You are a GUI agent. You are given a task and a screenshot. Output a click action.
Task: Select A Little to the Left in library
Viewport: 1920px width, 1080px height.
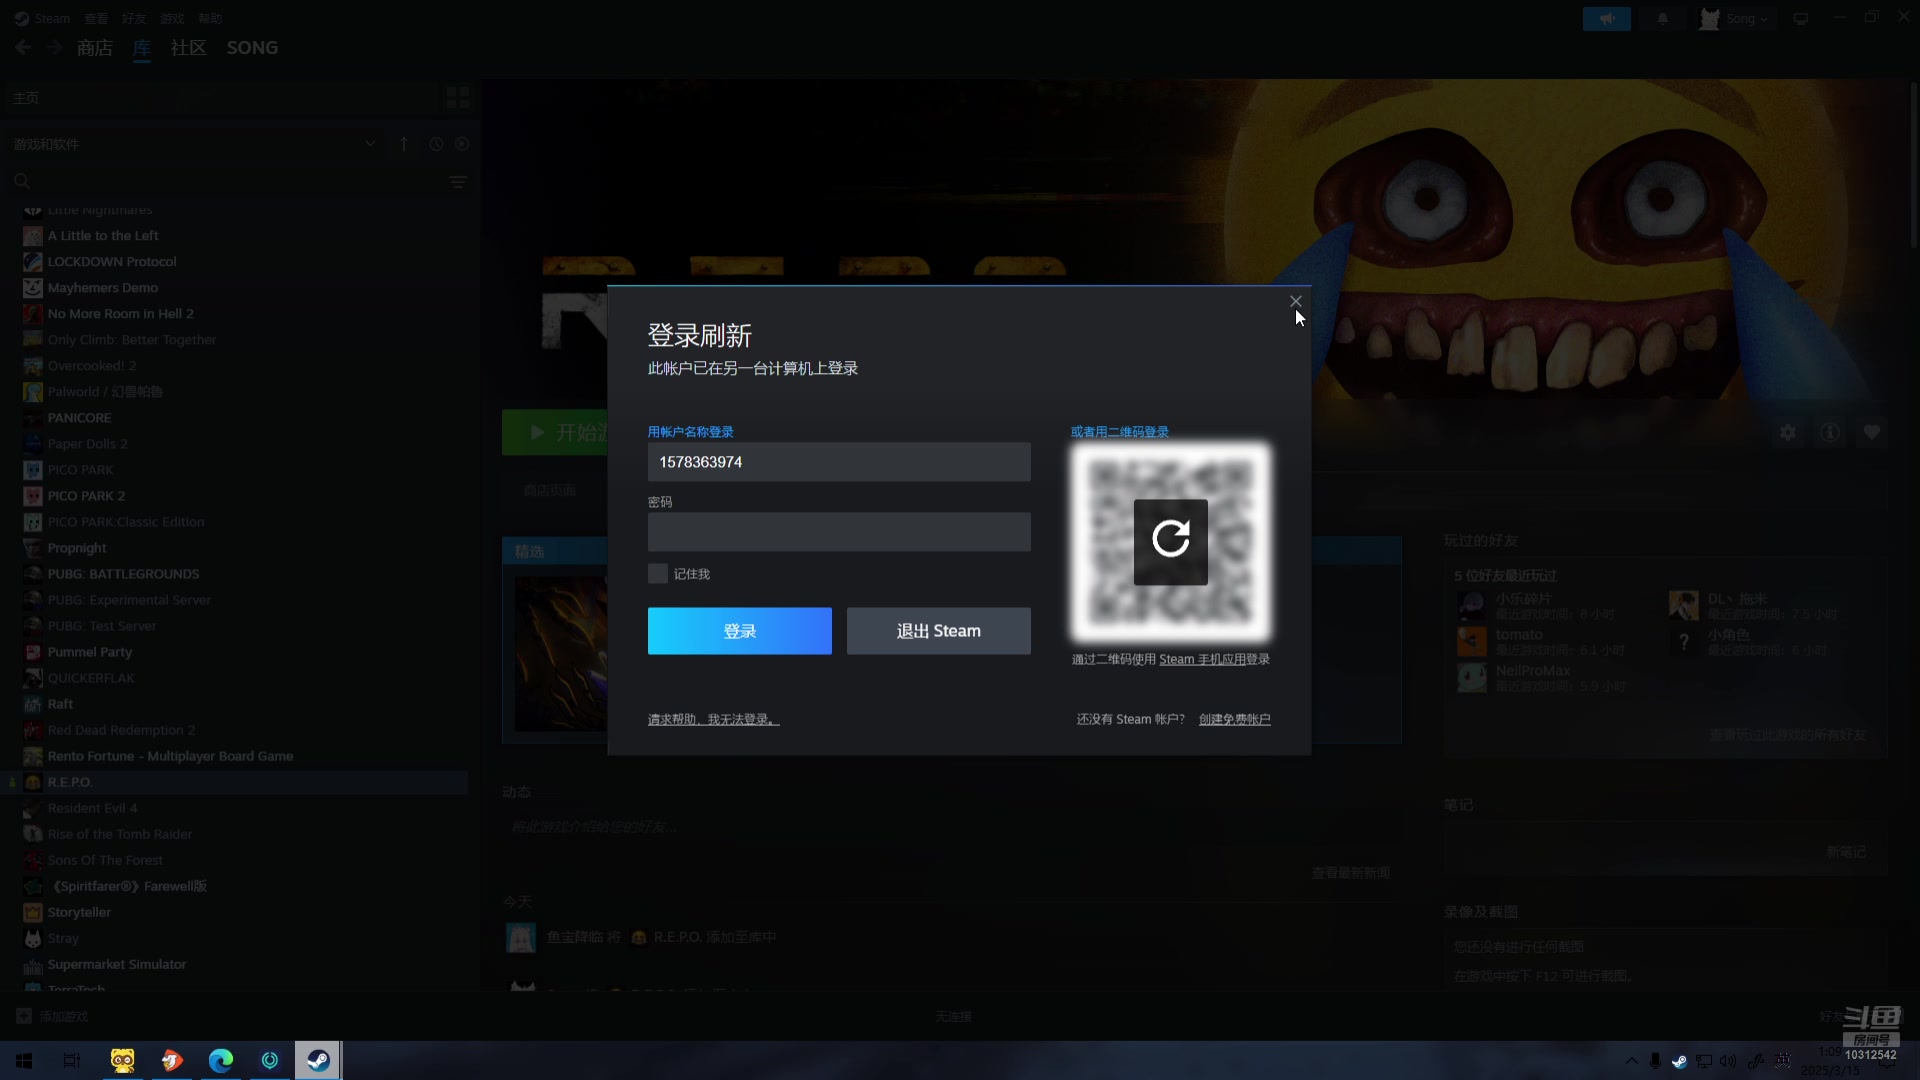click(x=103, y=235)
